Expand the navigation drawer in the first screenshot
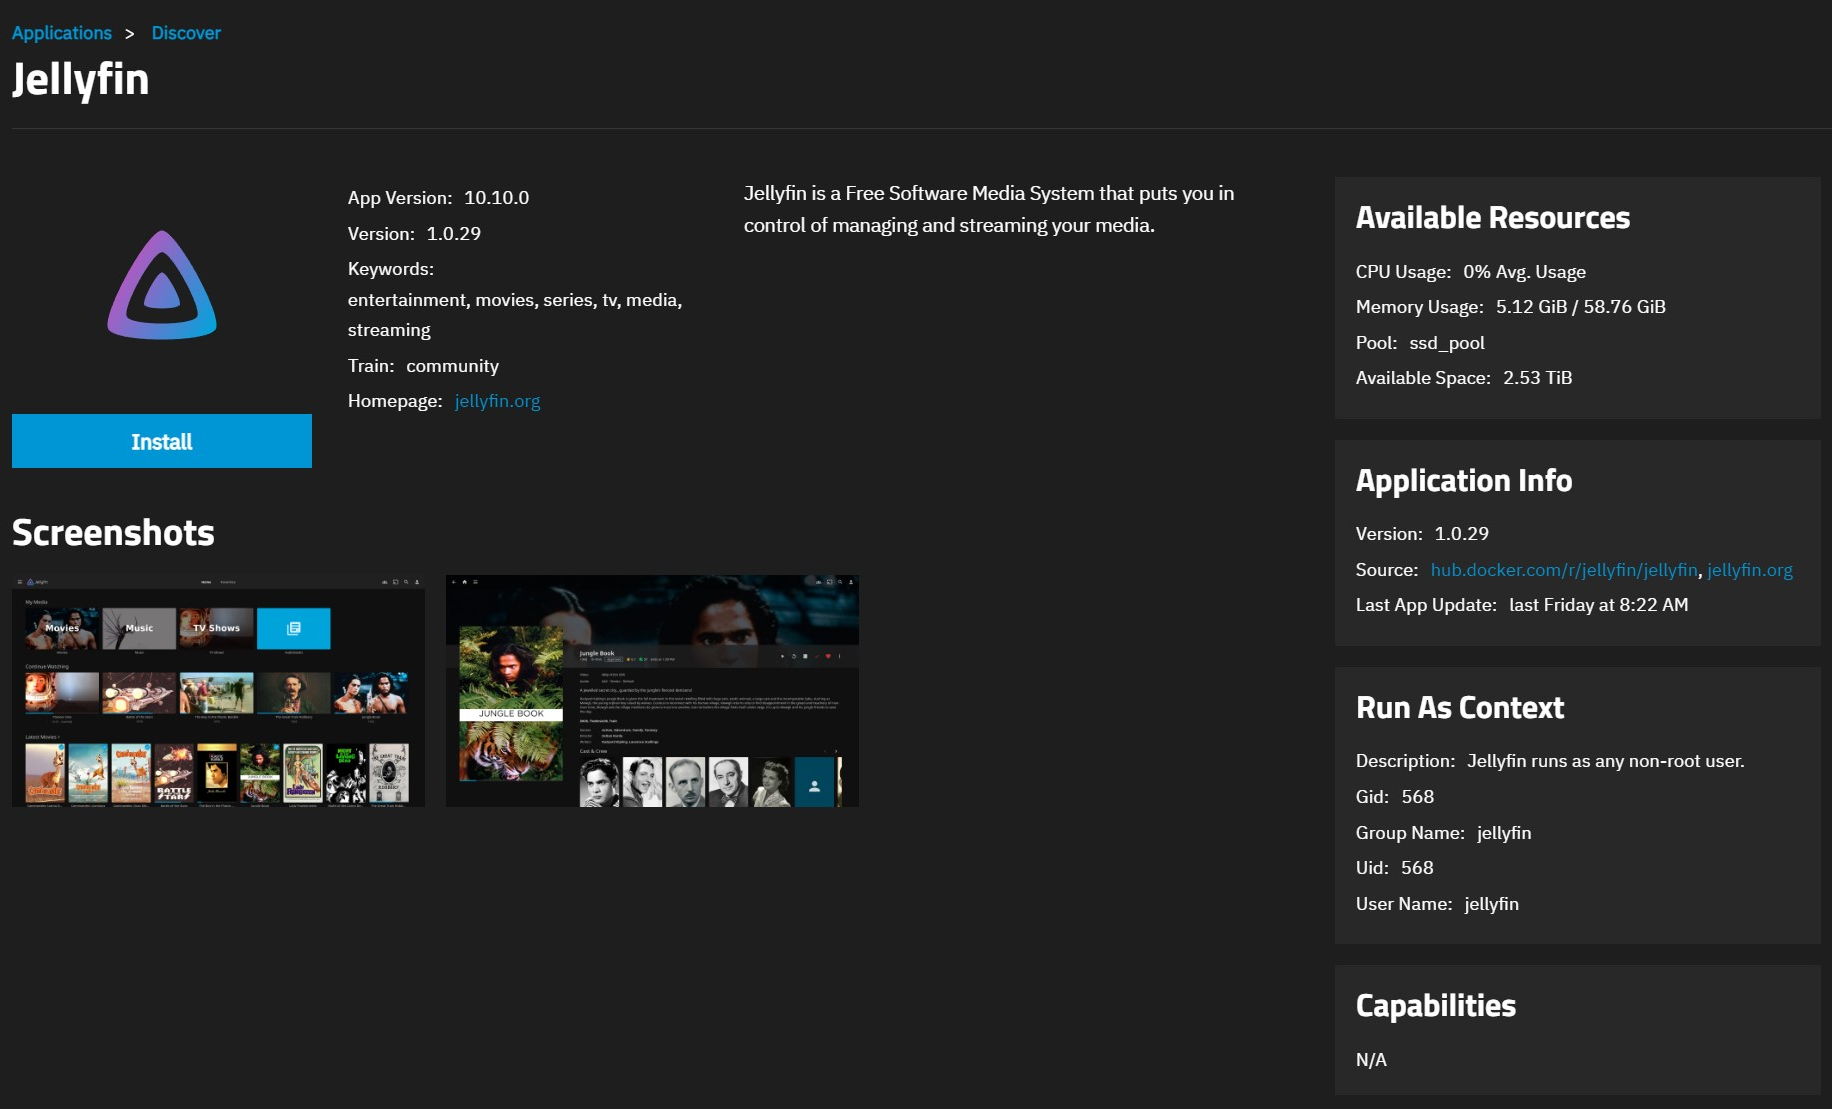 (x=20, y=582)
